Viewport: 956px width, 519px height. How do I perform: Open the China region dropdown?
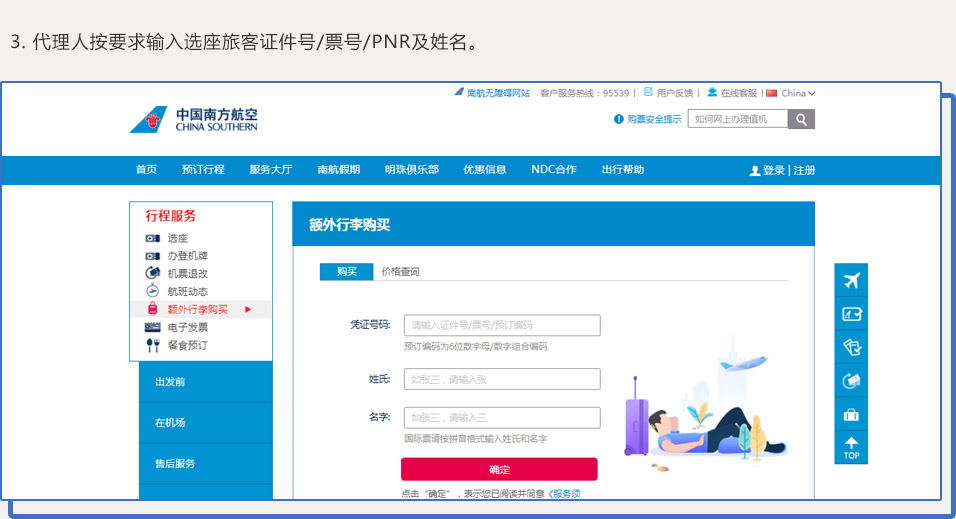click(791, 93)
